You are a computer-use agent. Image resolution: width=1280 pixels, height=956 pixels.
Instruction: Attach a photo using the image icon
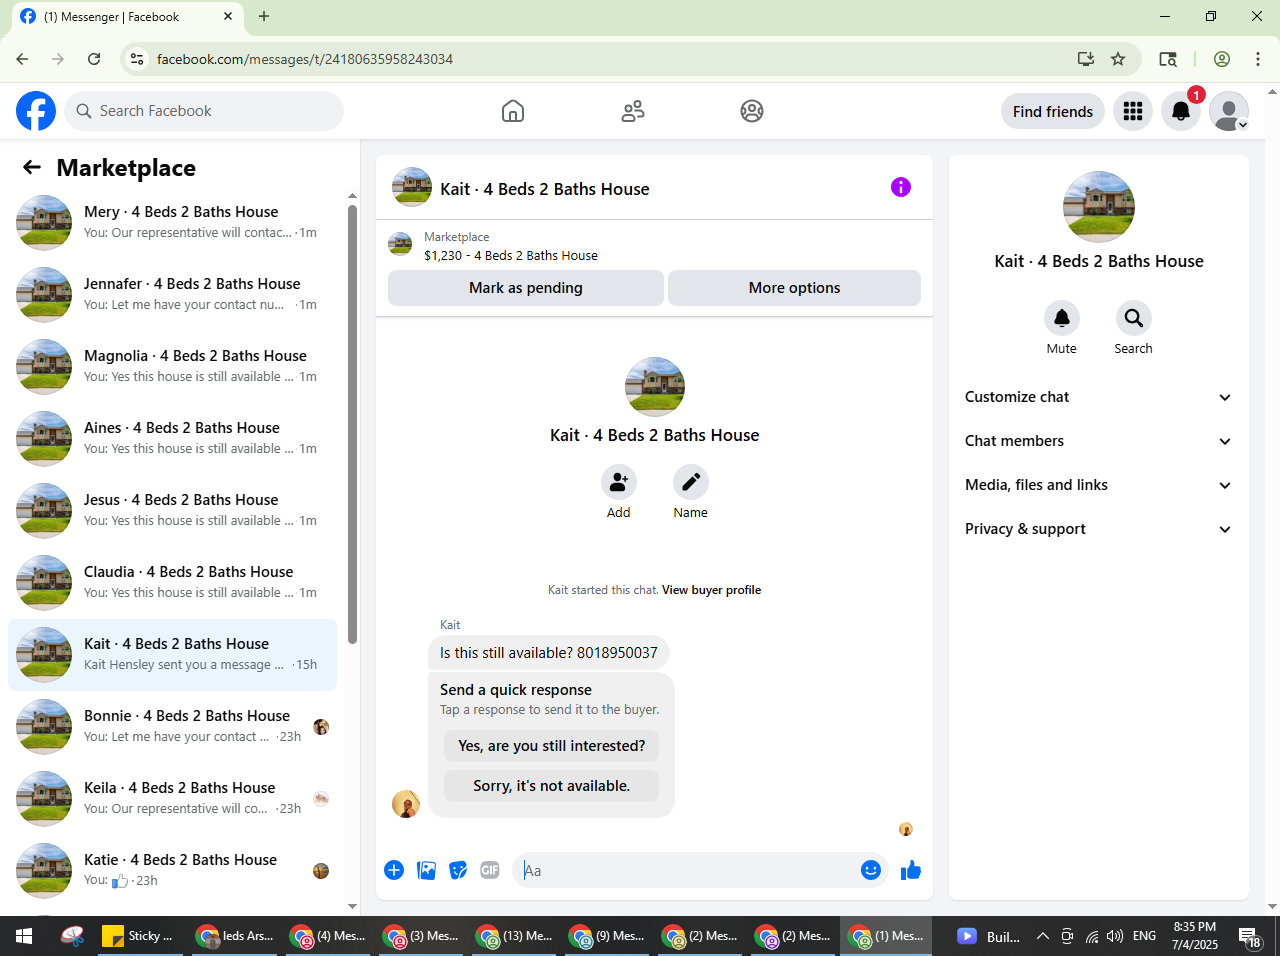(426, 870)
